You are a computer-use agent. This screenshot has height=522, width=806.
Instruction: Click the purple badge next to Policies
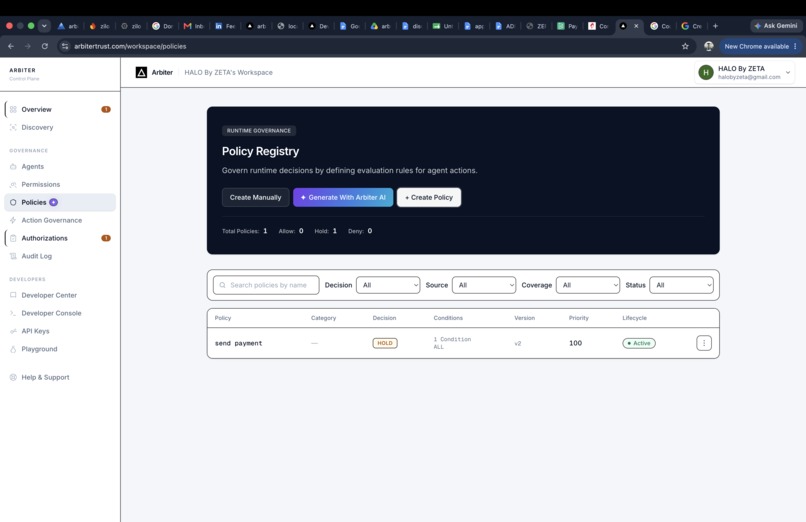coord(53,202)
